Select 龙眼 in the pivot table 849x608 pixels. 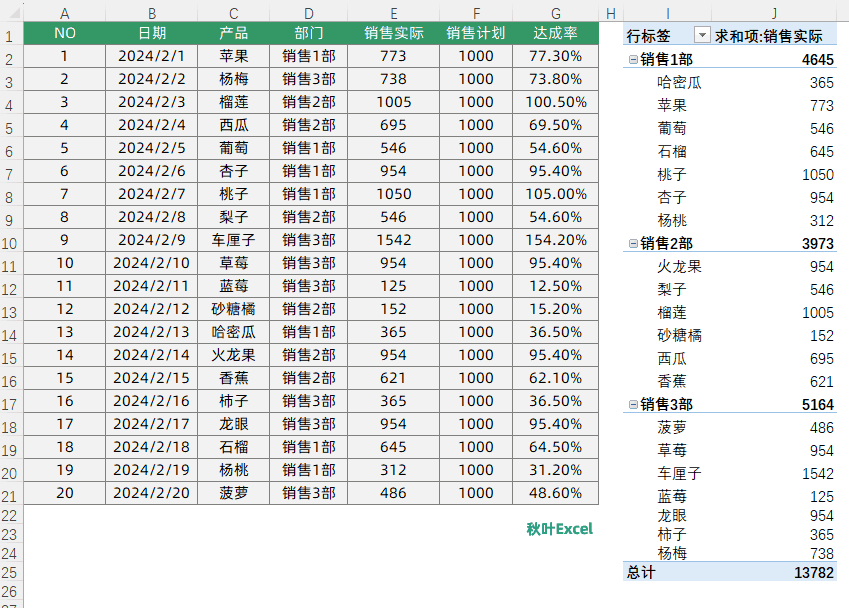(x=672, y=515)
